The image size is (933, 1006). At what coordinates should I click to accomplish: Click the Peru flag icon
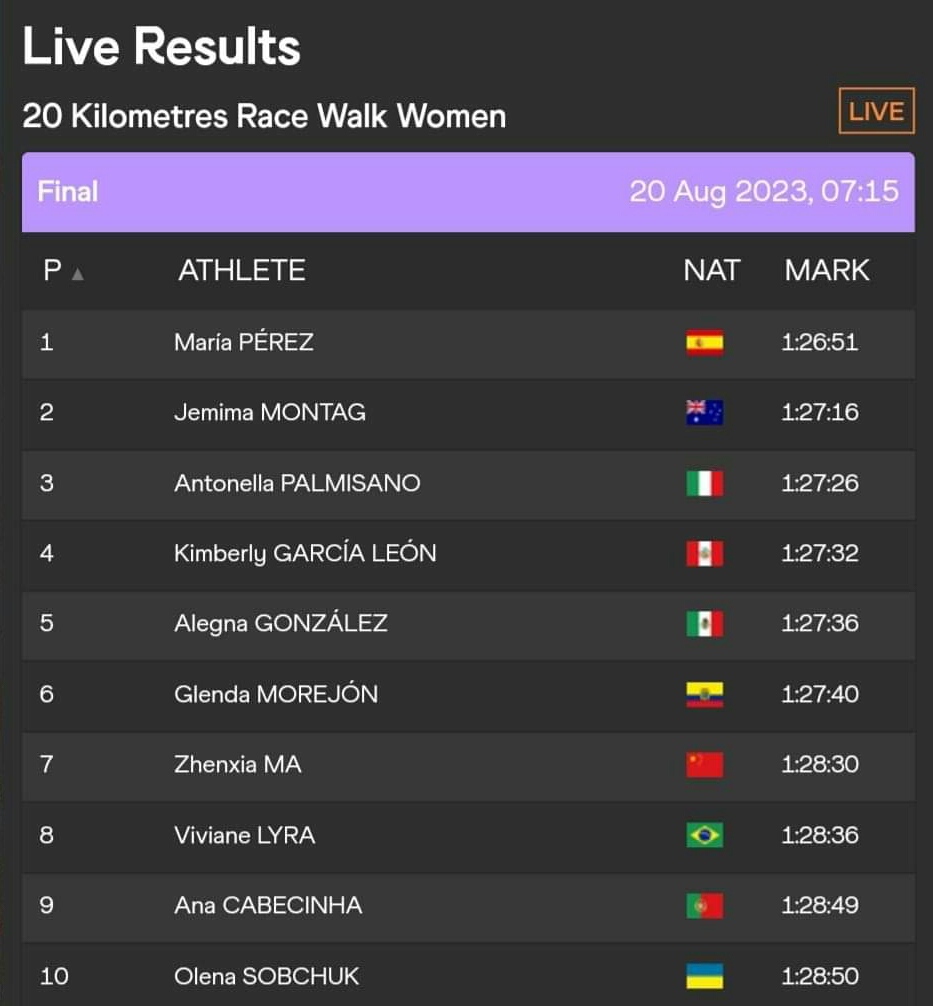tap(704, 553)
